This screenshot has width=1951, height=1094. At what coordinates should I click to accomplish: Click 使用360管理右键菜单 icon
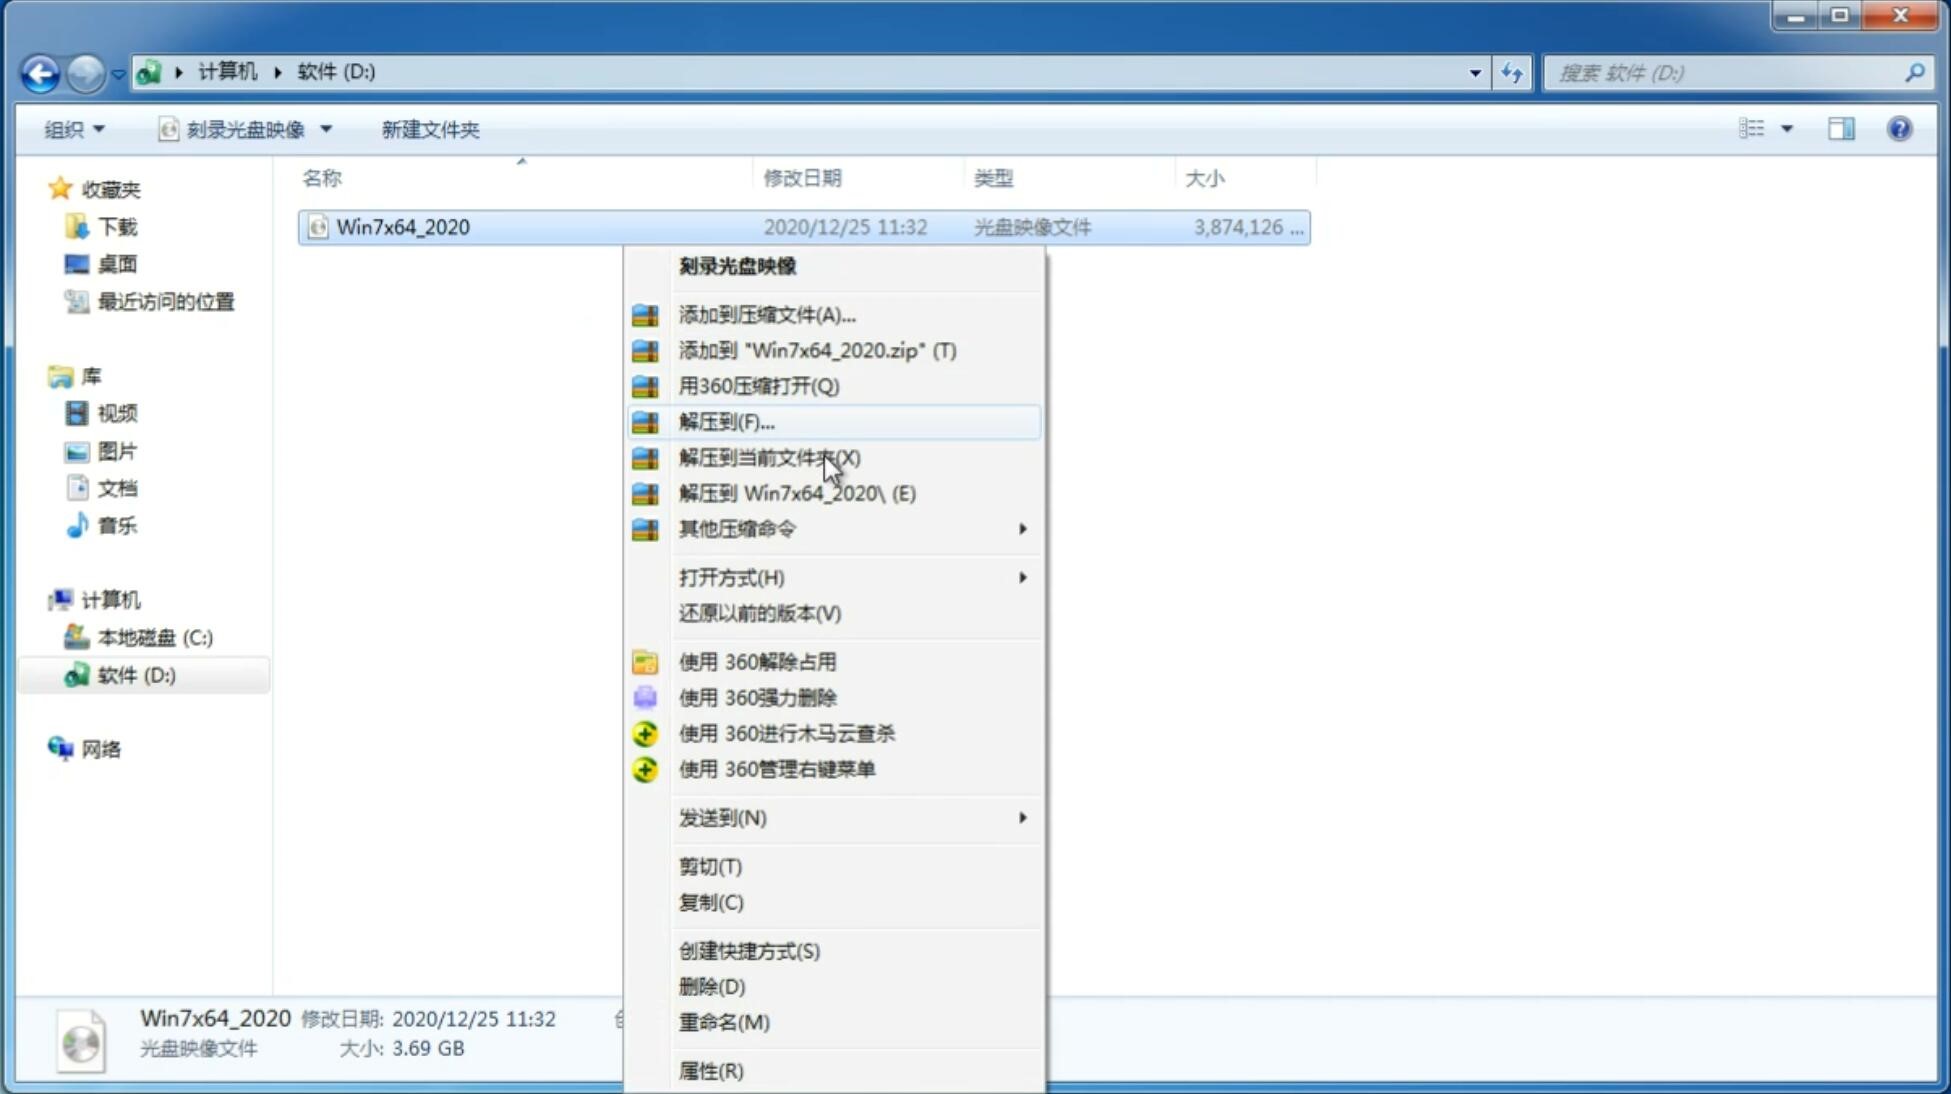pos(643,768)
